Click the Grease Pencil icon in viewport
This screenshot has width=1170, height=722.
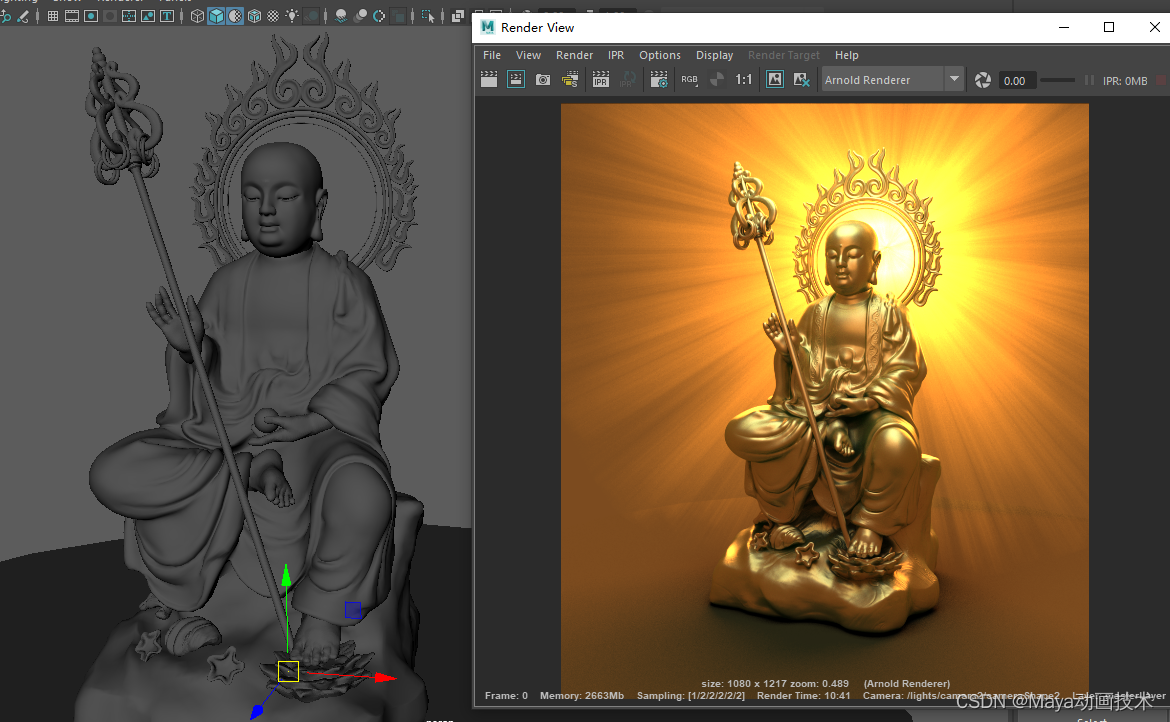click(23, 16)
